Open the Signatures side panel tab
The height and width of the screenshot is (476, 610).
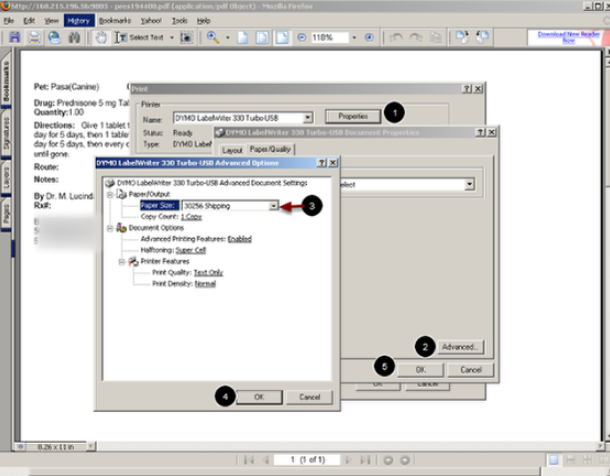6,133
